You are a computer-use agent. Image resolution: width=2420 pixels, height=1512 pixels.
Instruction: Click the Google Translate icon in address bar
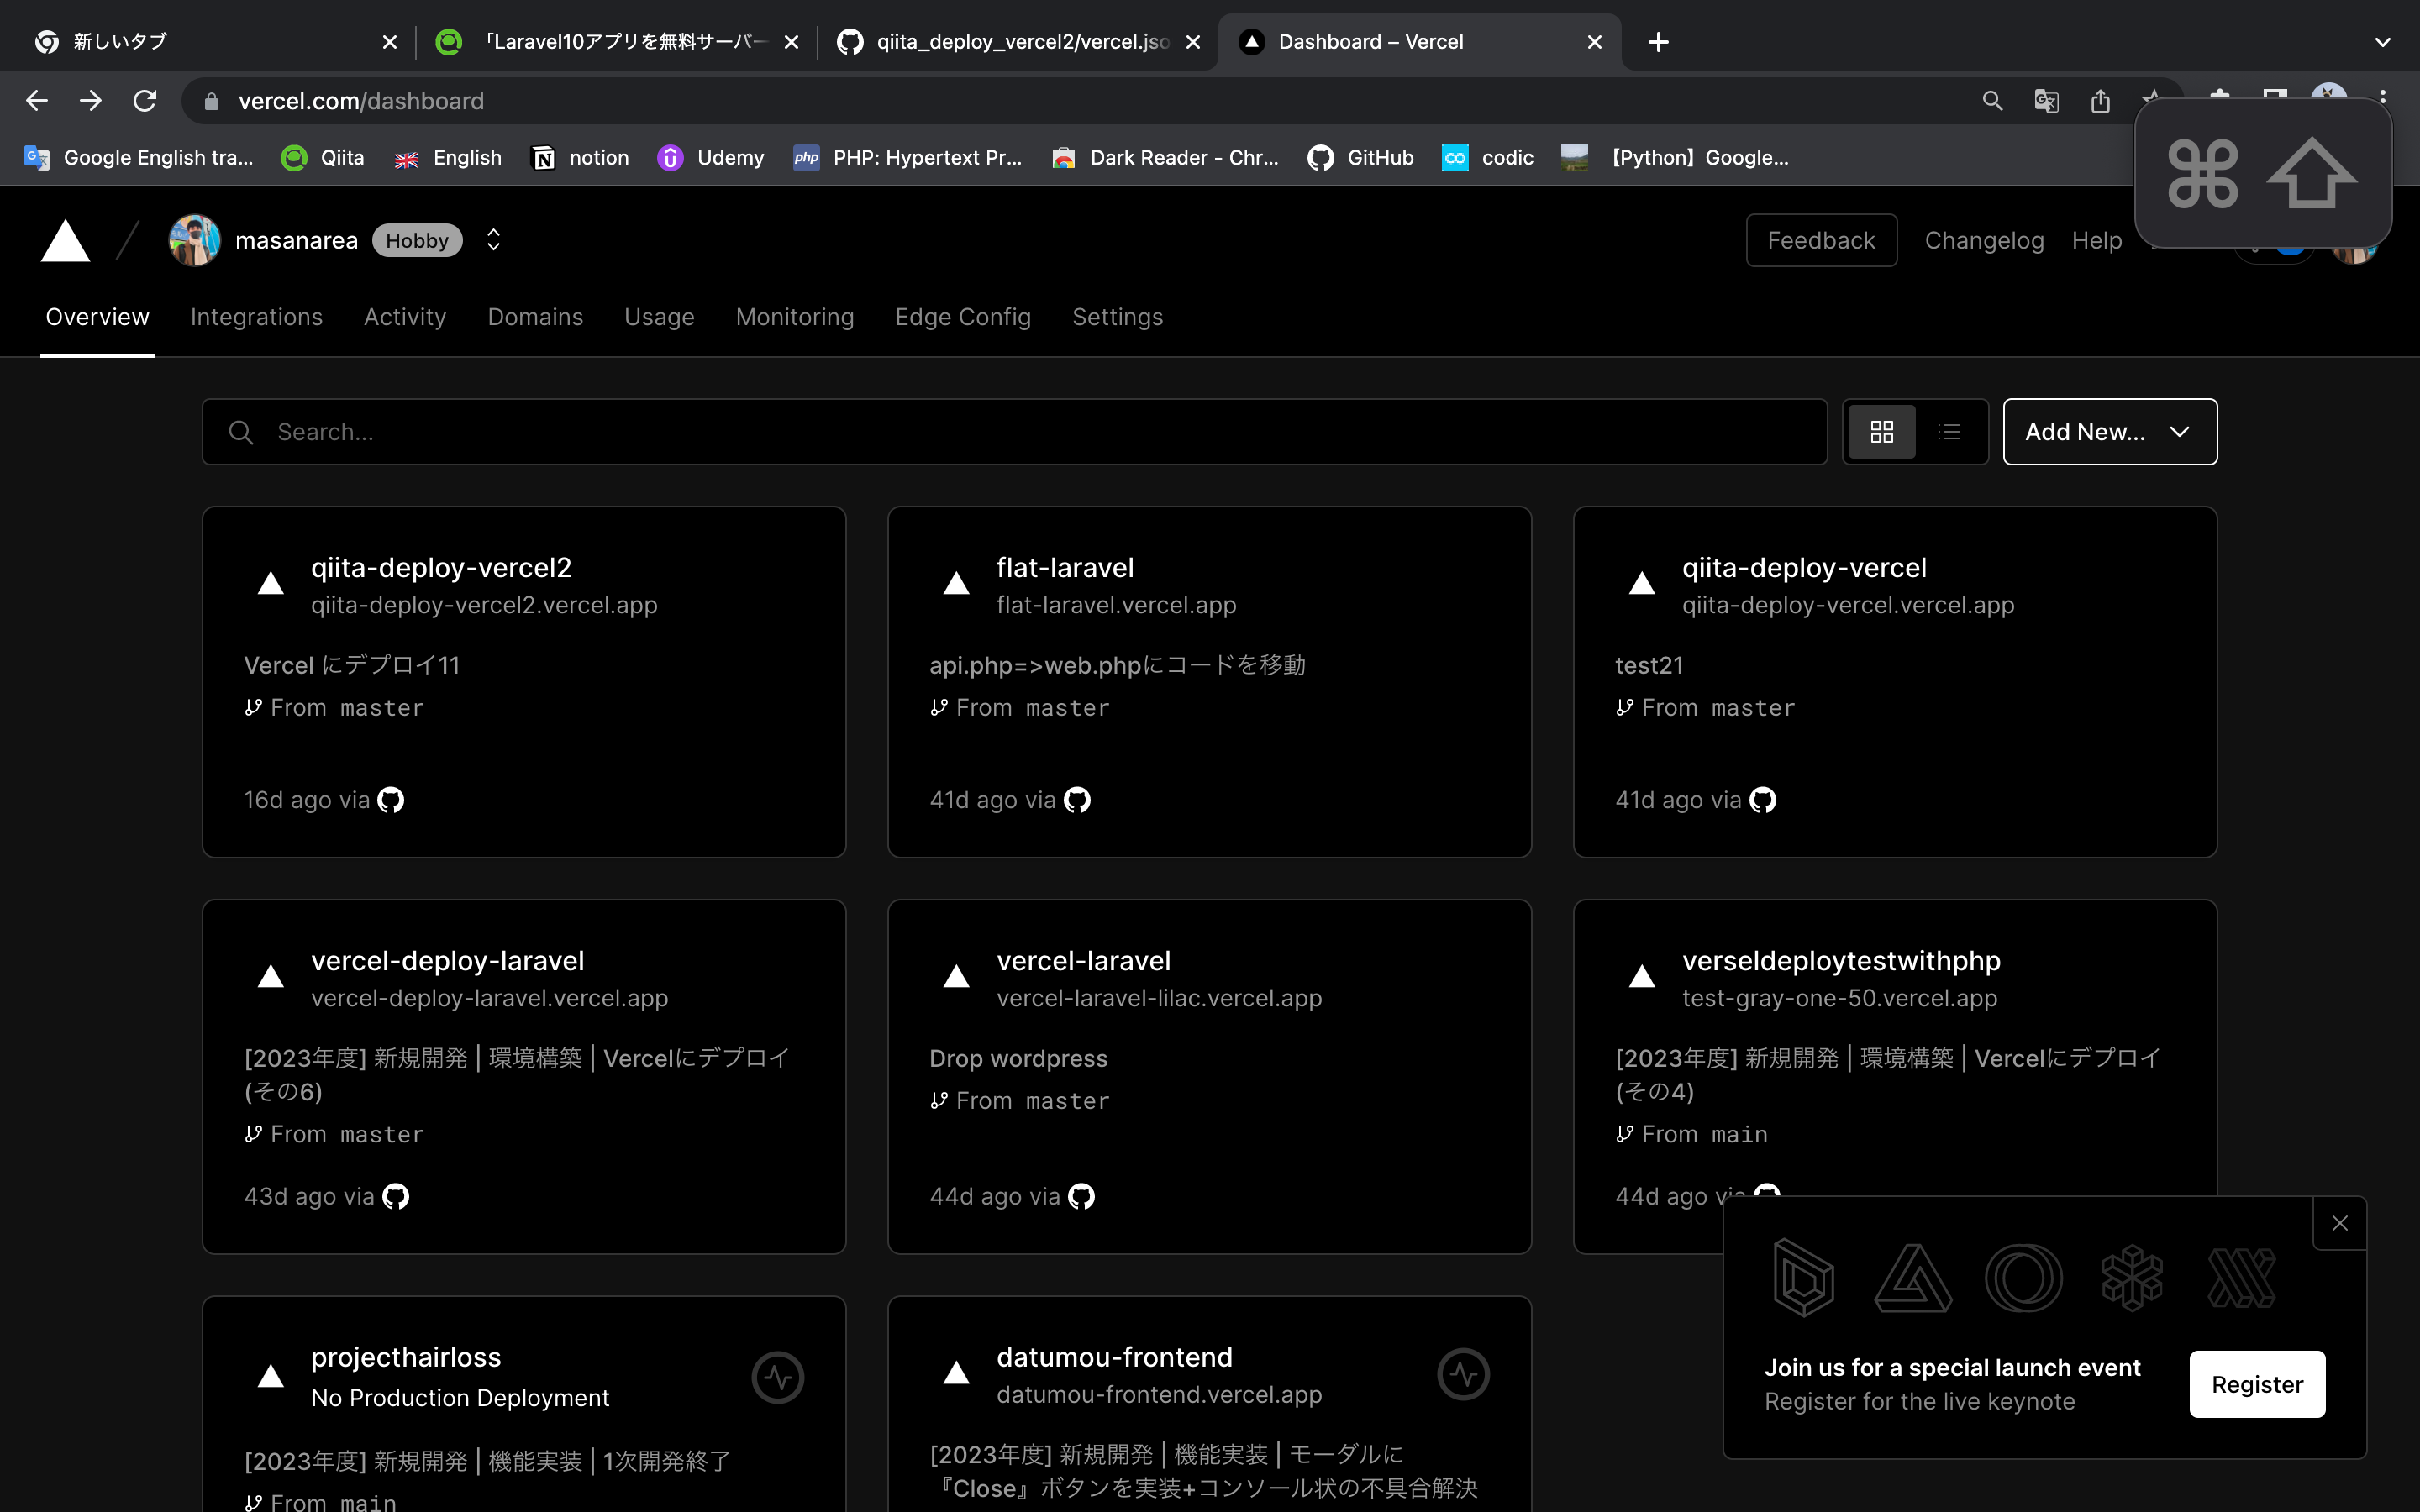(2046, 101)
